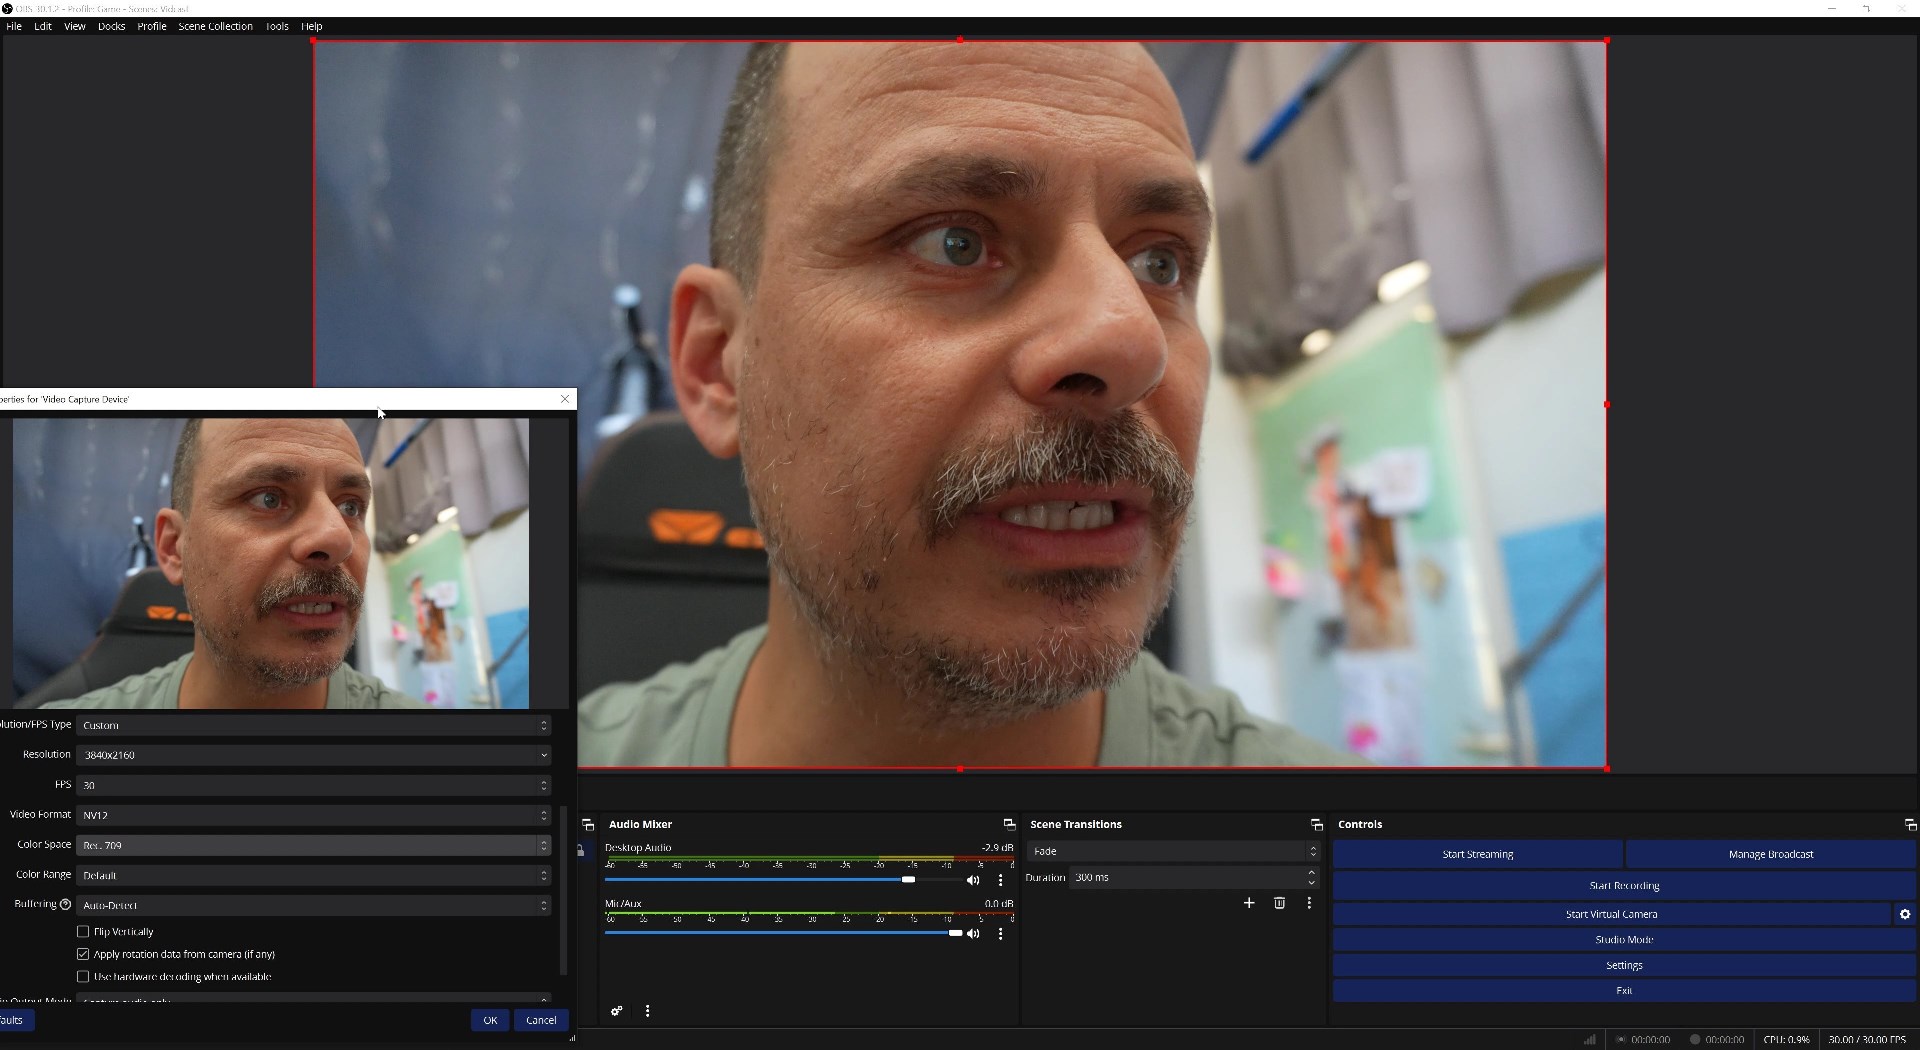
Task: Mute the Desktop Audio speaker icon
Action: pos(972,881)
